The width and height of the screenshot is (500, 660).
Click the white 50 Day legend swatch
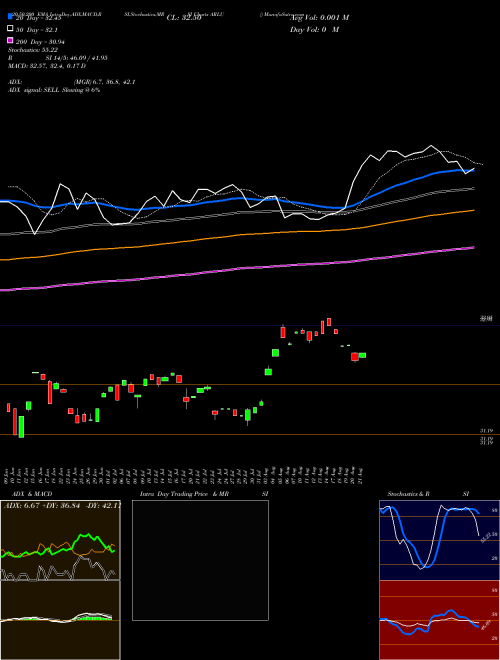10,29
